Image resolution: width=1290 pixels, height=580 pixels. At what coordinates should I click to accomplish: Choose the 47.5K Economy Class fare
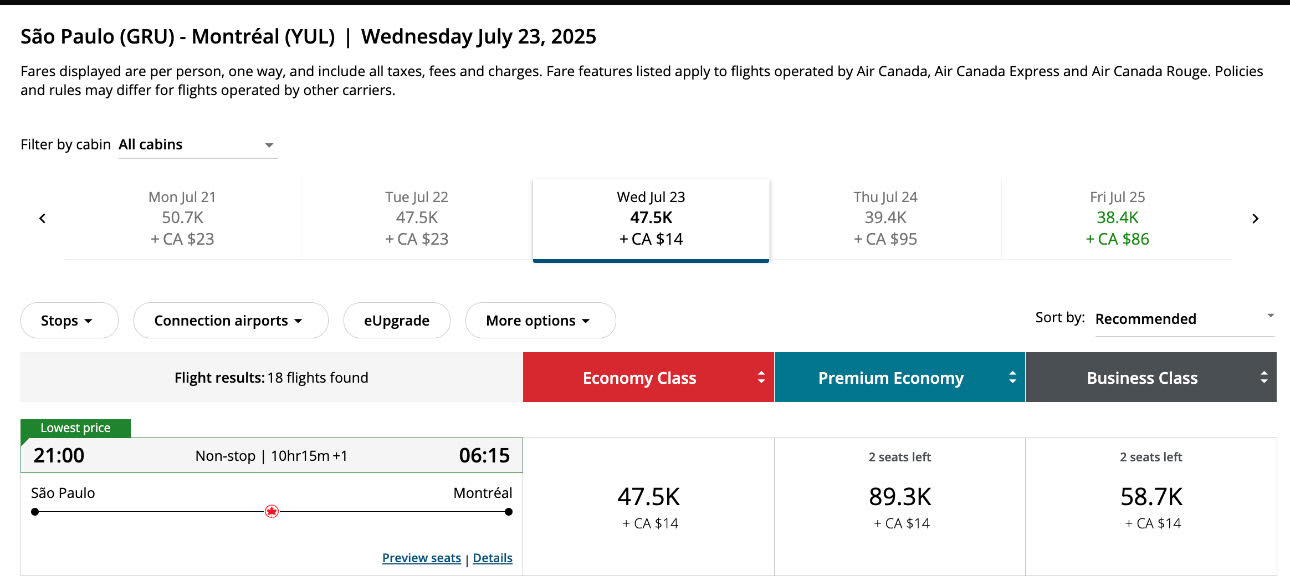(x=648, y=506)
